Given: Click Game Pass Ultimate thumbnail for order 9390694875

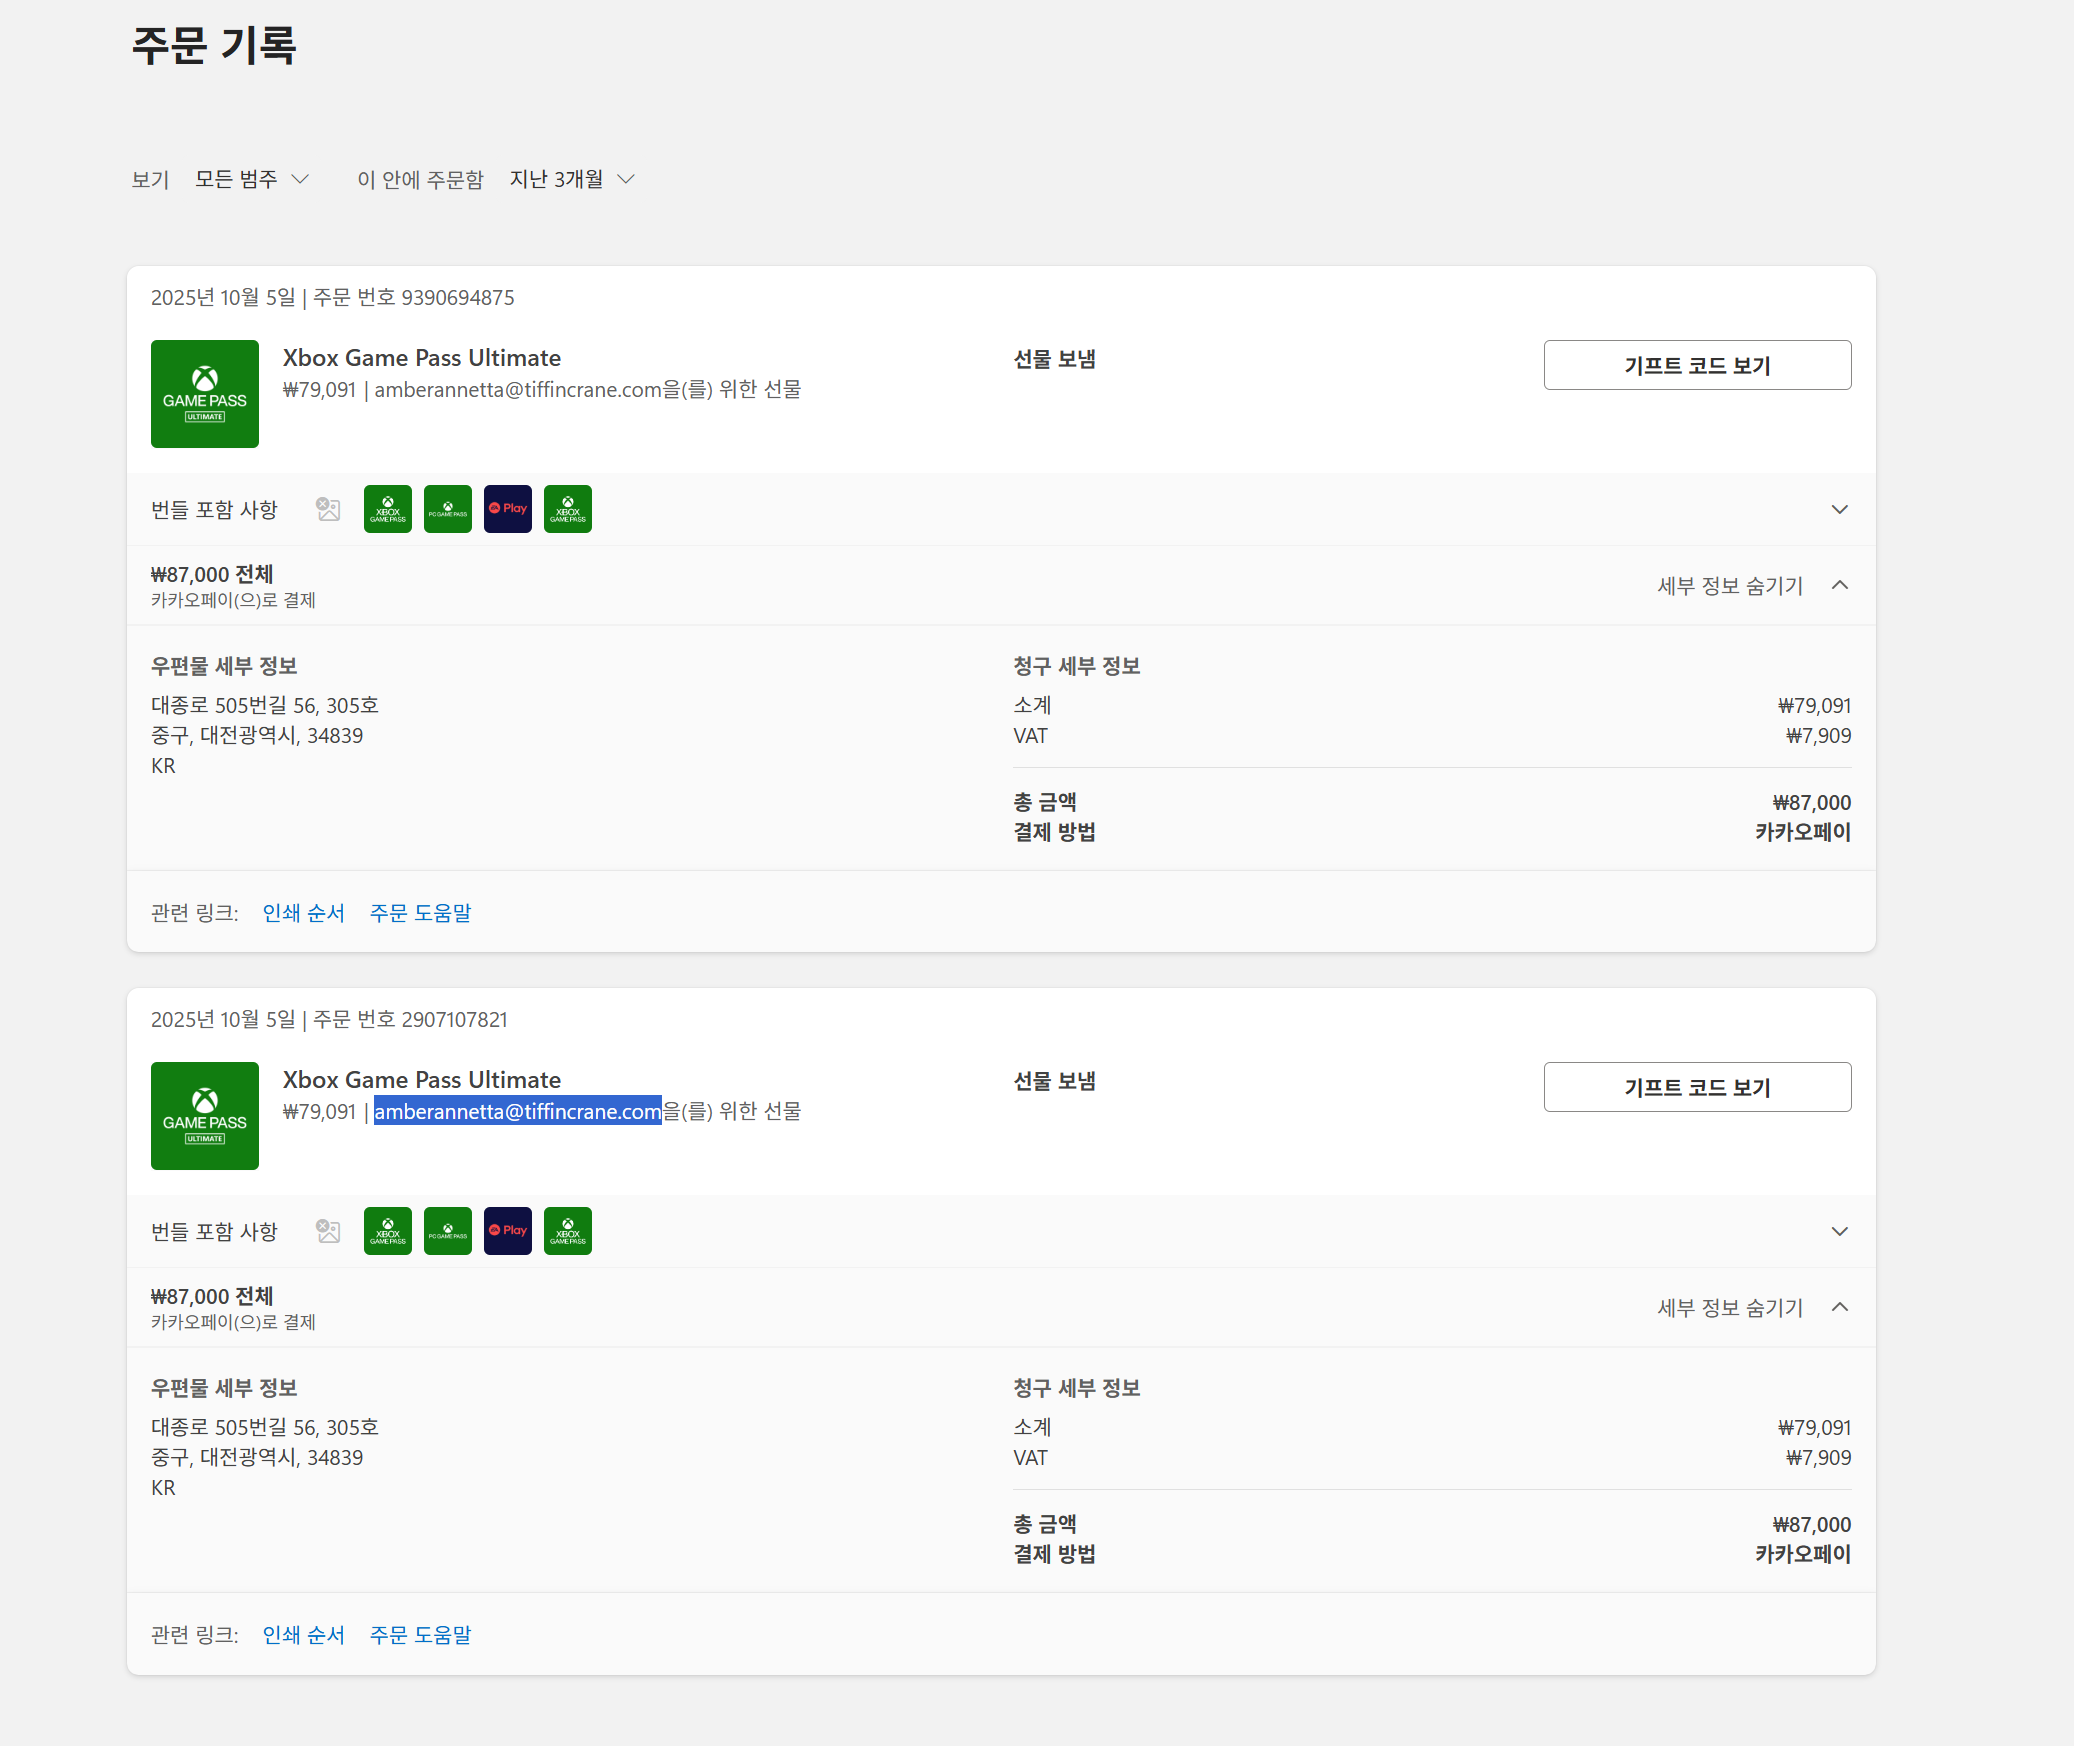Looking at the screenshot, I should pyautogui.click(x=205, y=394).
